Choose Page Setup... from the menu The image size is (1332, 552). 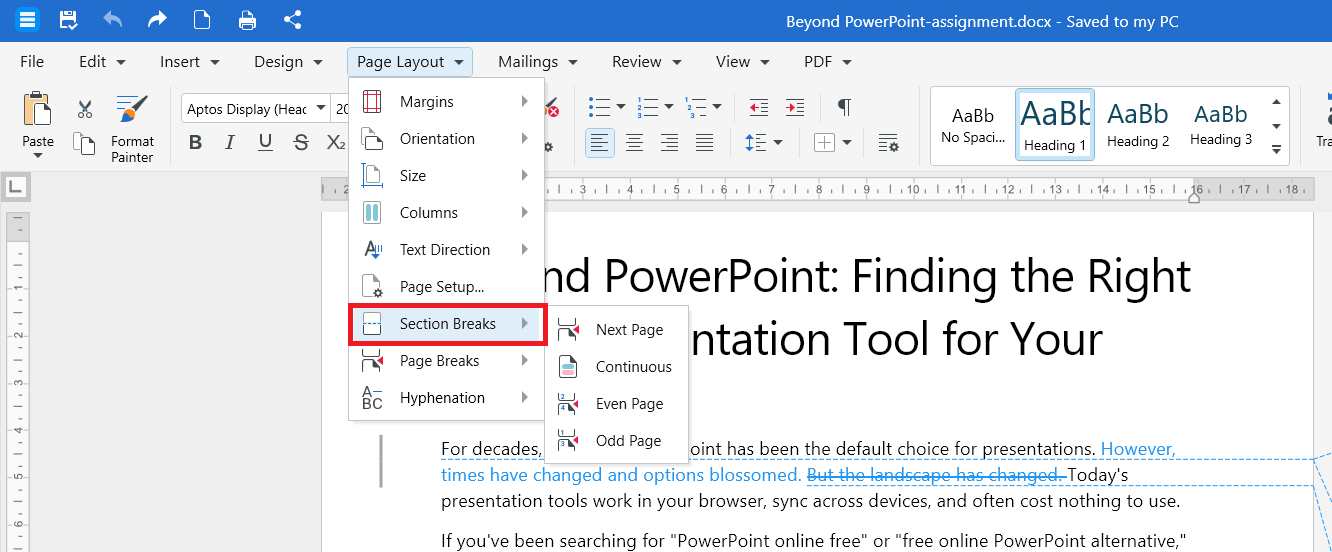coord(446,287)
